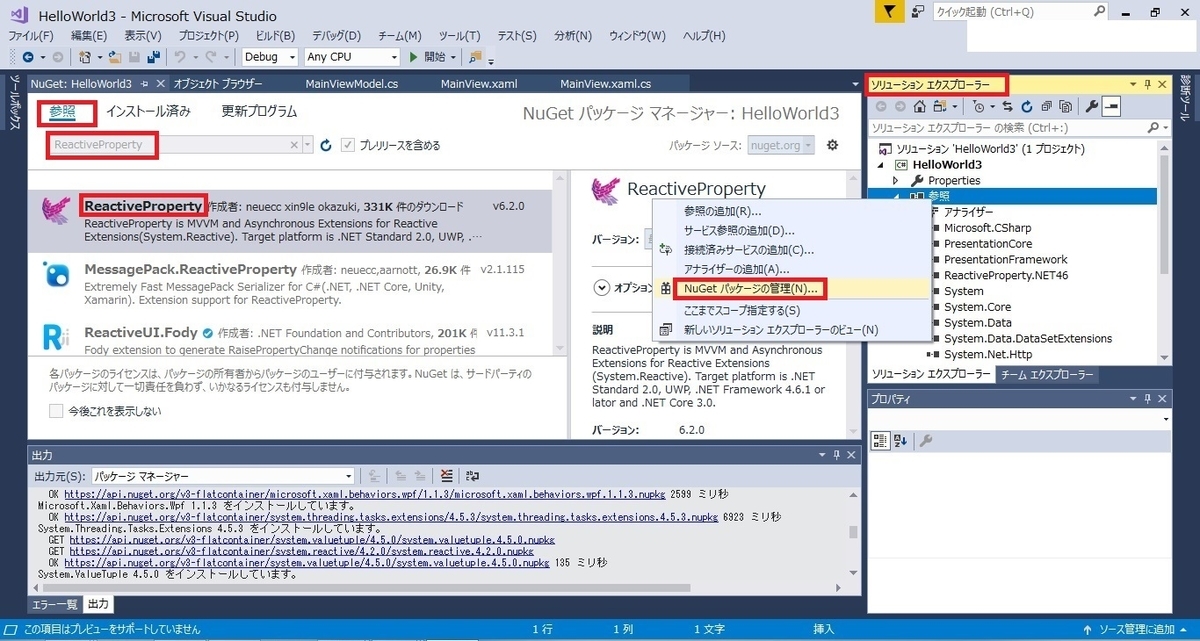Close the NuGet: HelloWorld3 tab
The height and width of the screenshot is (641, 1200).
point(159,84)
